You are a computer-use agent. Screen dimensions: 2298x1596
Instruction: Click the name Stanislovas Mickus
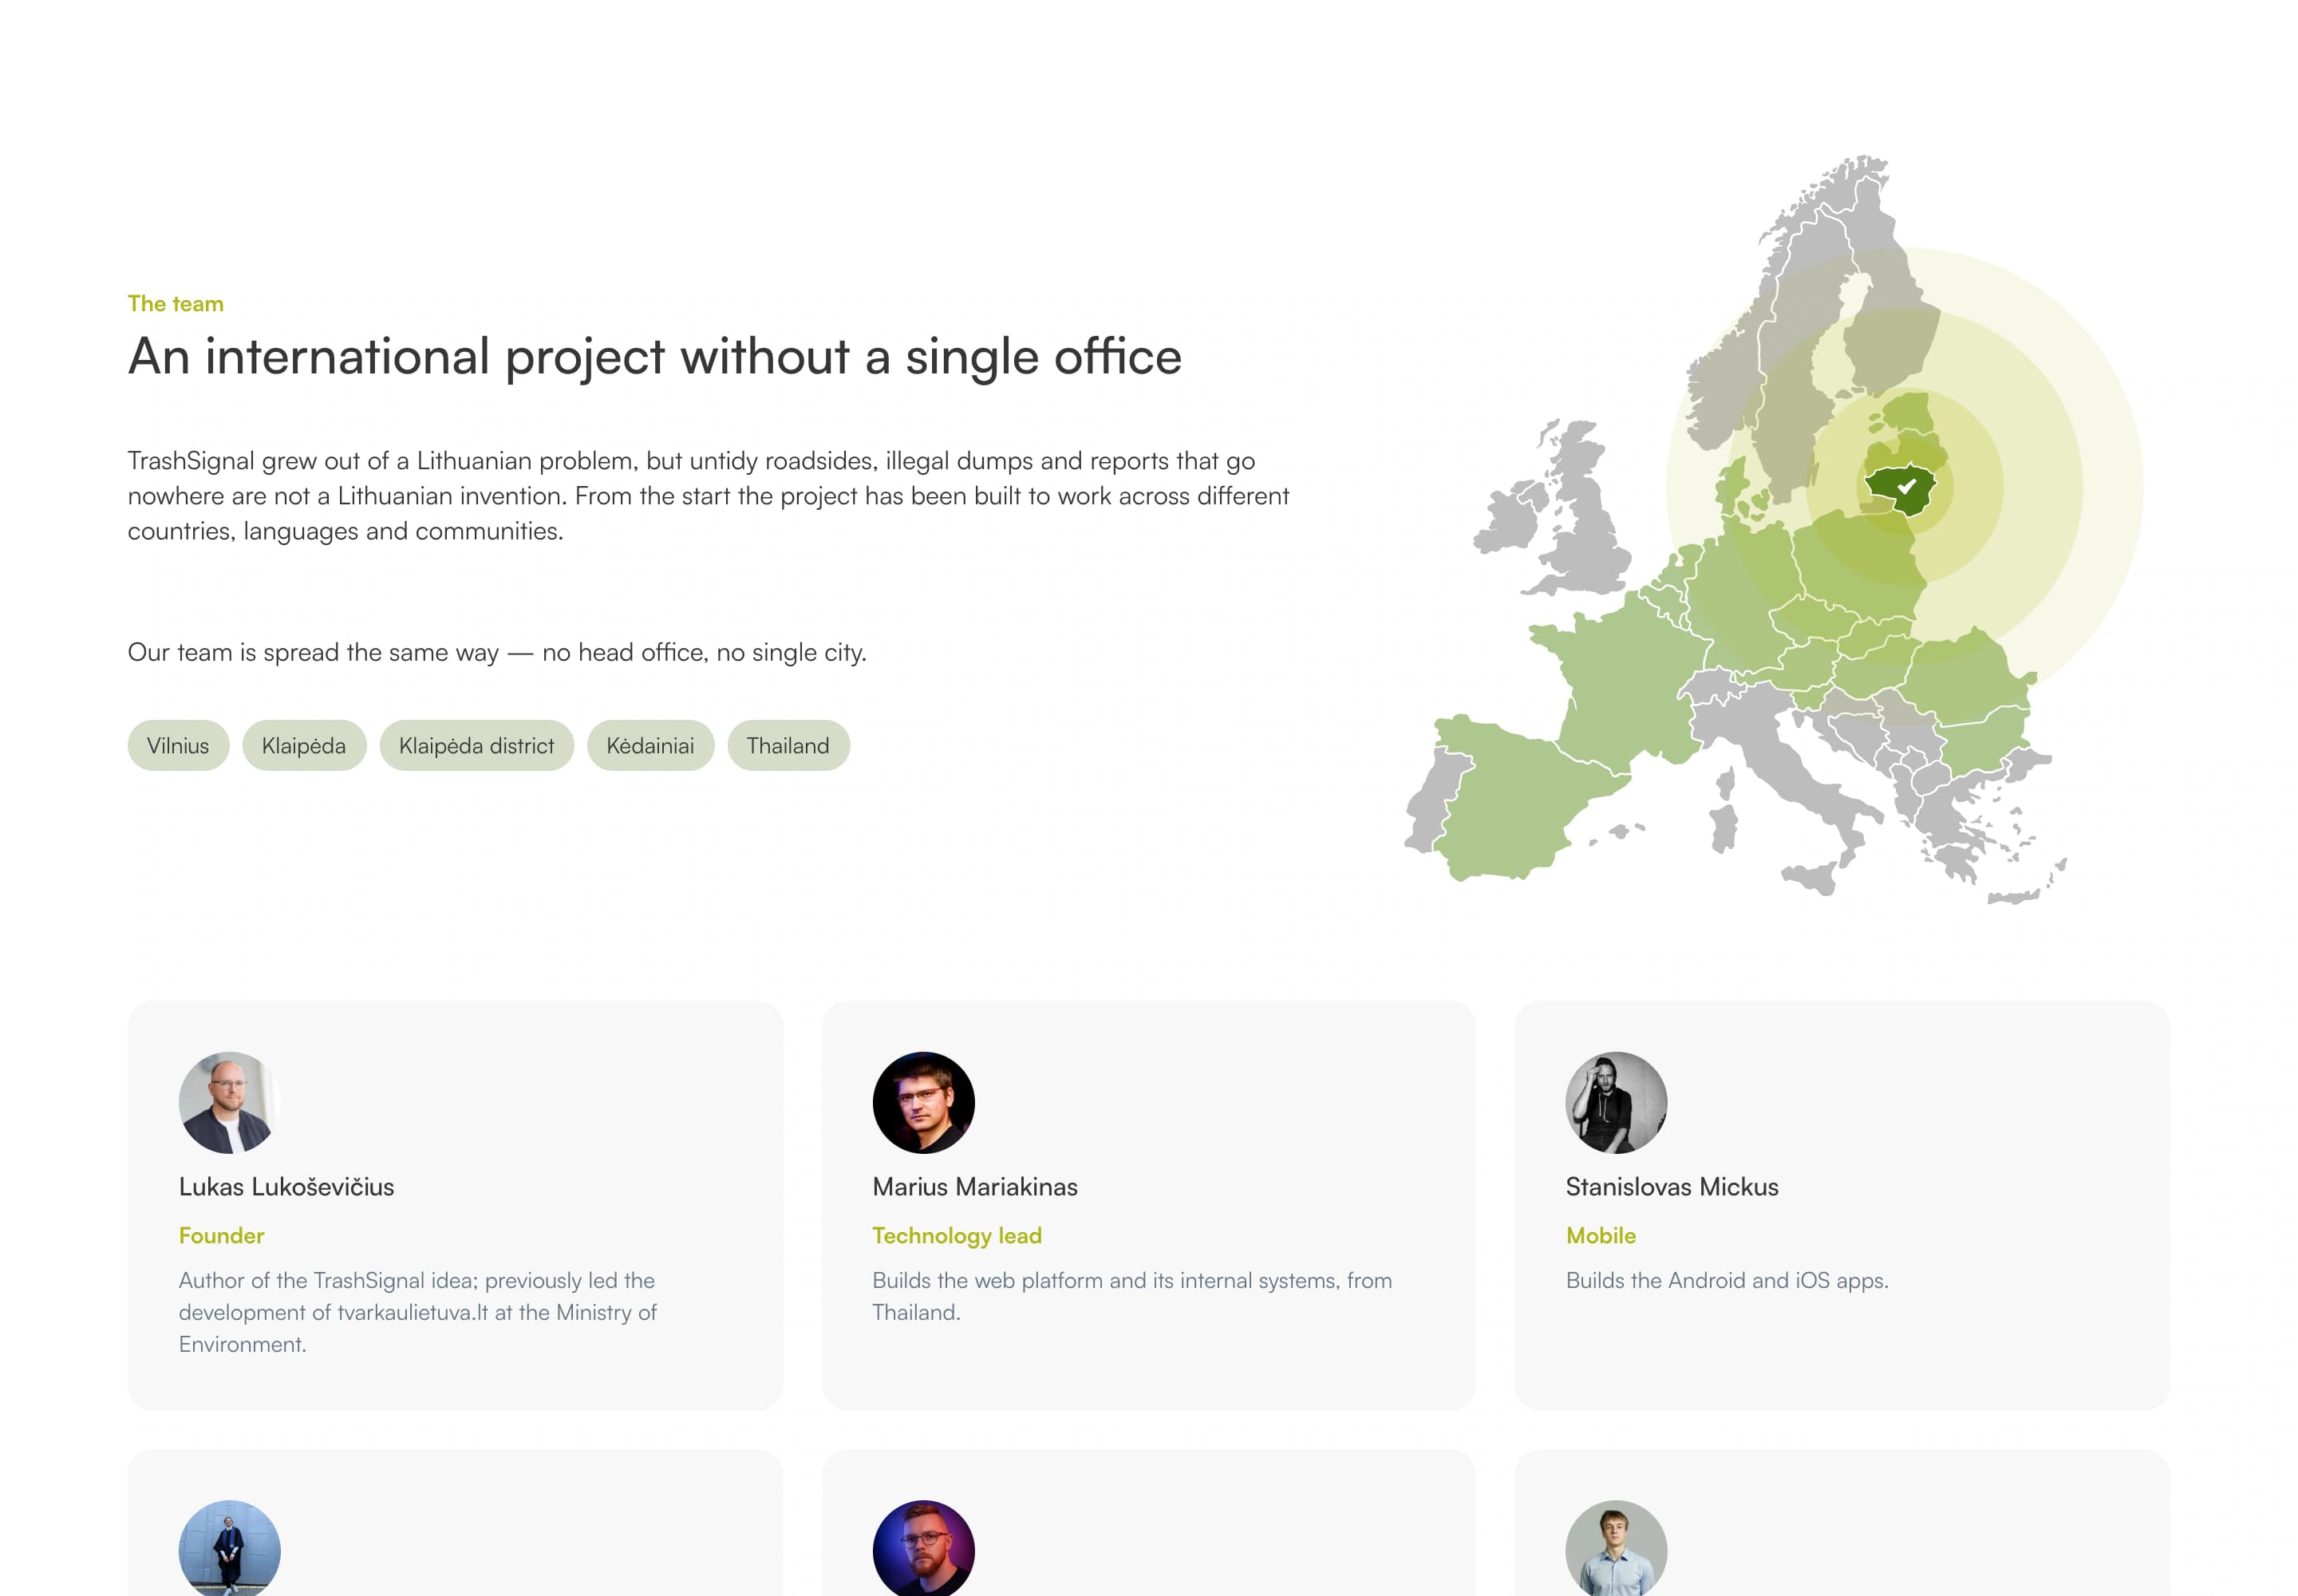tap(1672, 1187)
